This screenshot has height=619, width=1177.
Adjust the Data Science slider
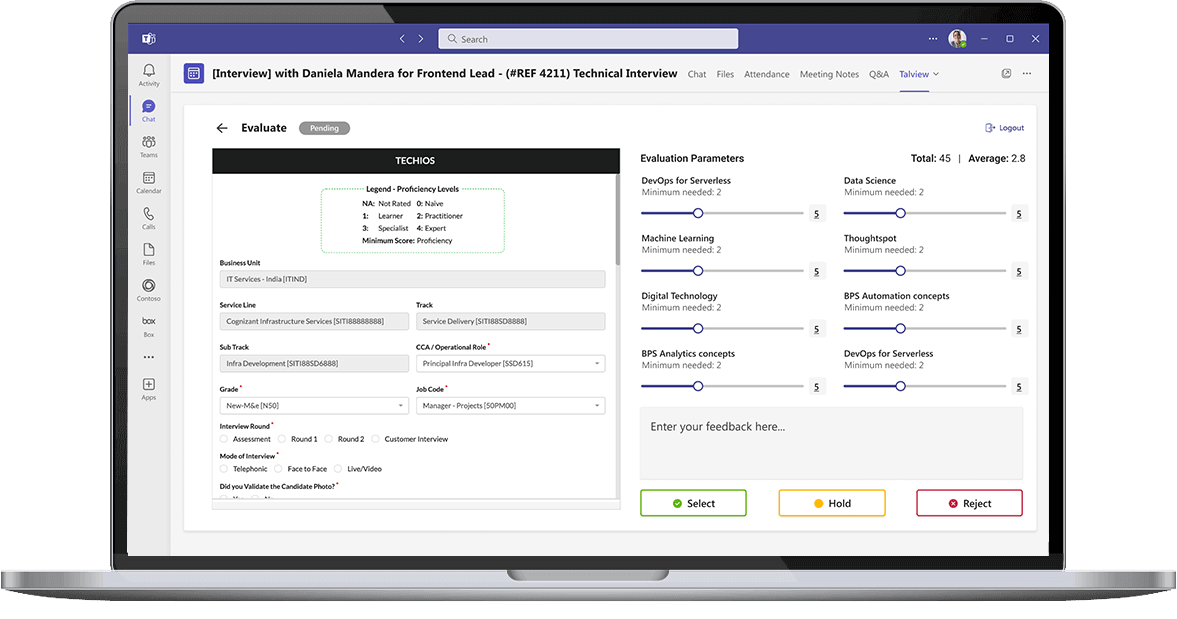tap(900, 213)
